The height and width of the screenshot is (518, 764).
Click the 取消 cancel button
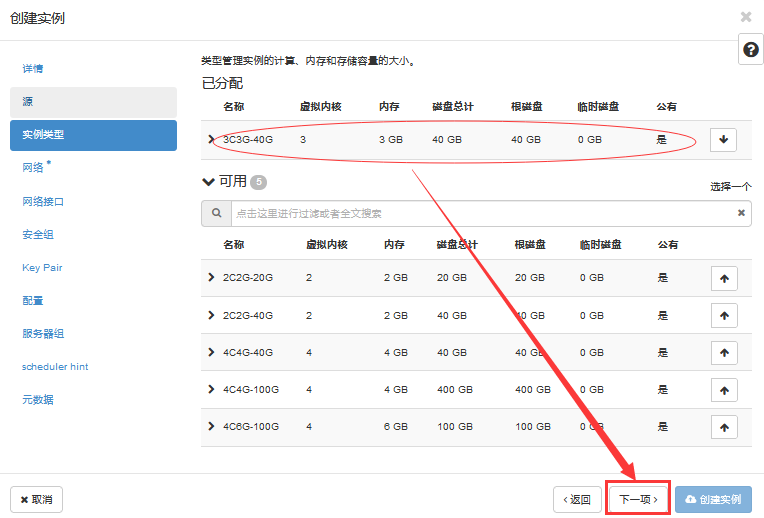coord(37,499)
